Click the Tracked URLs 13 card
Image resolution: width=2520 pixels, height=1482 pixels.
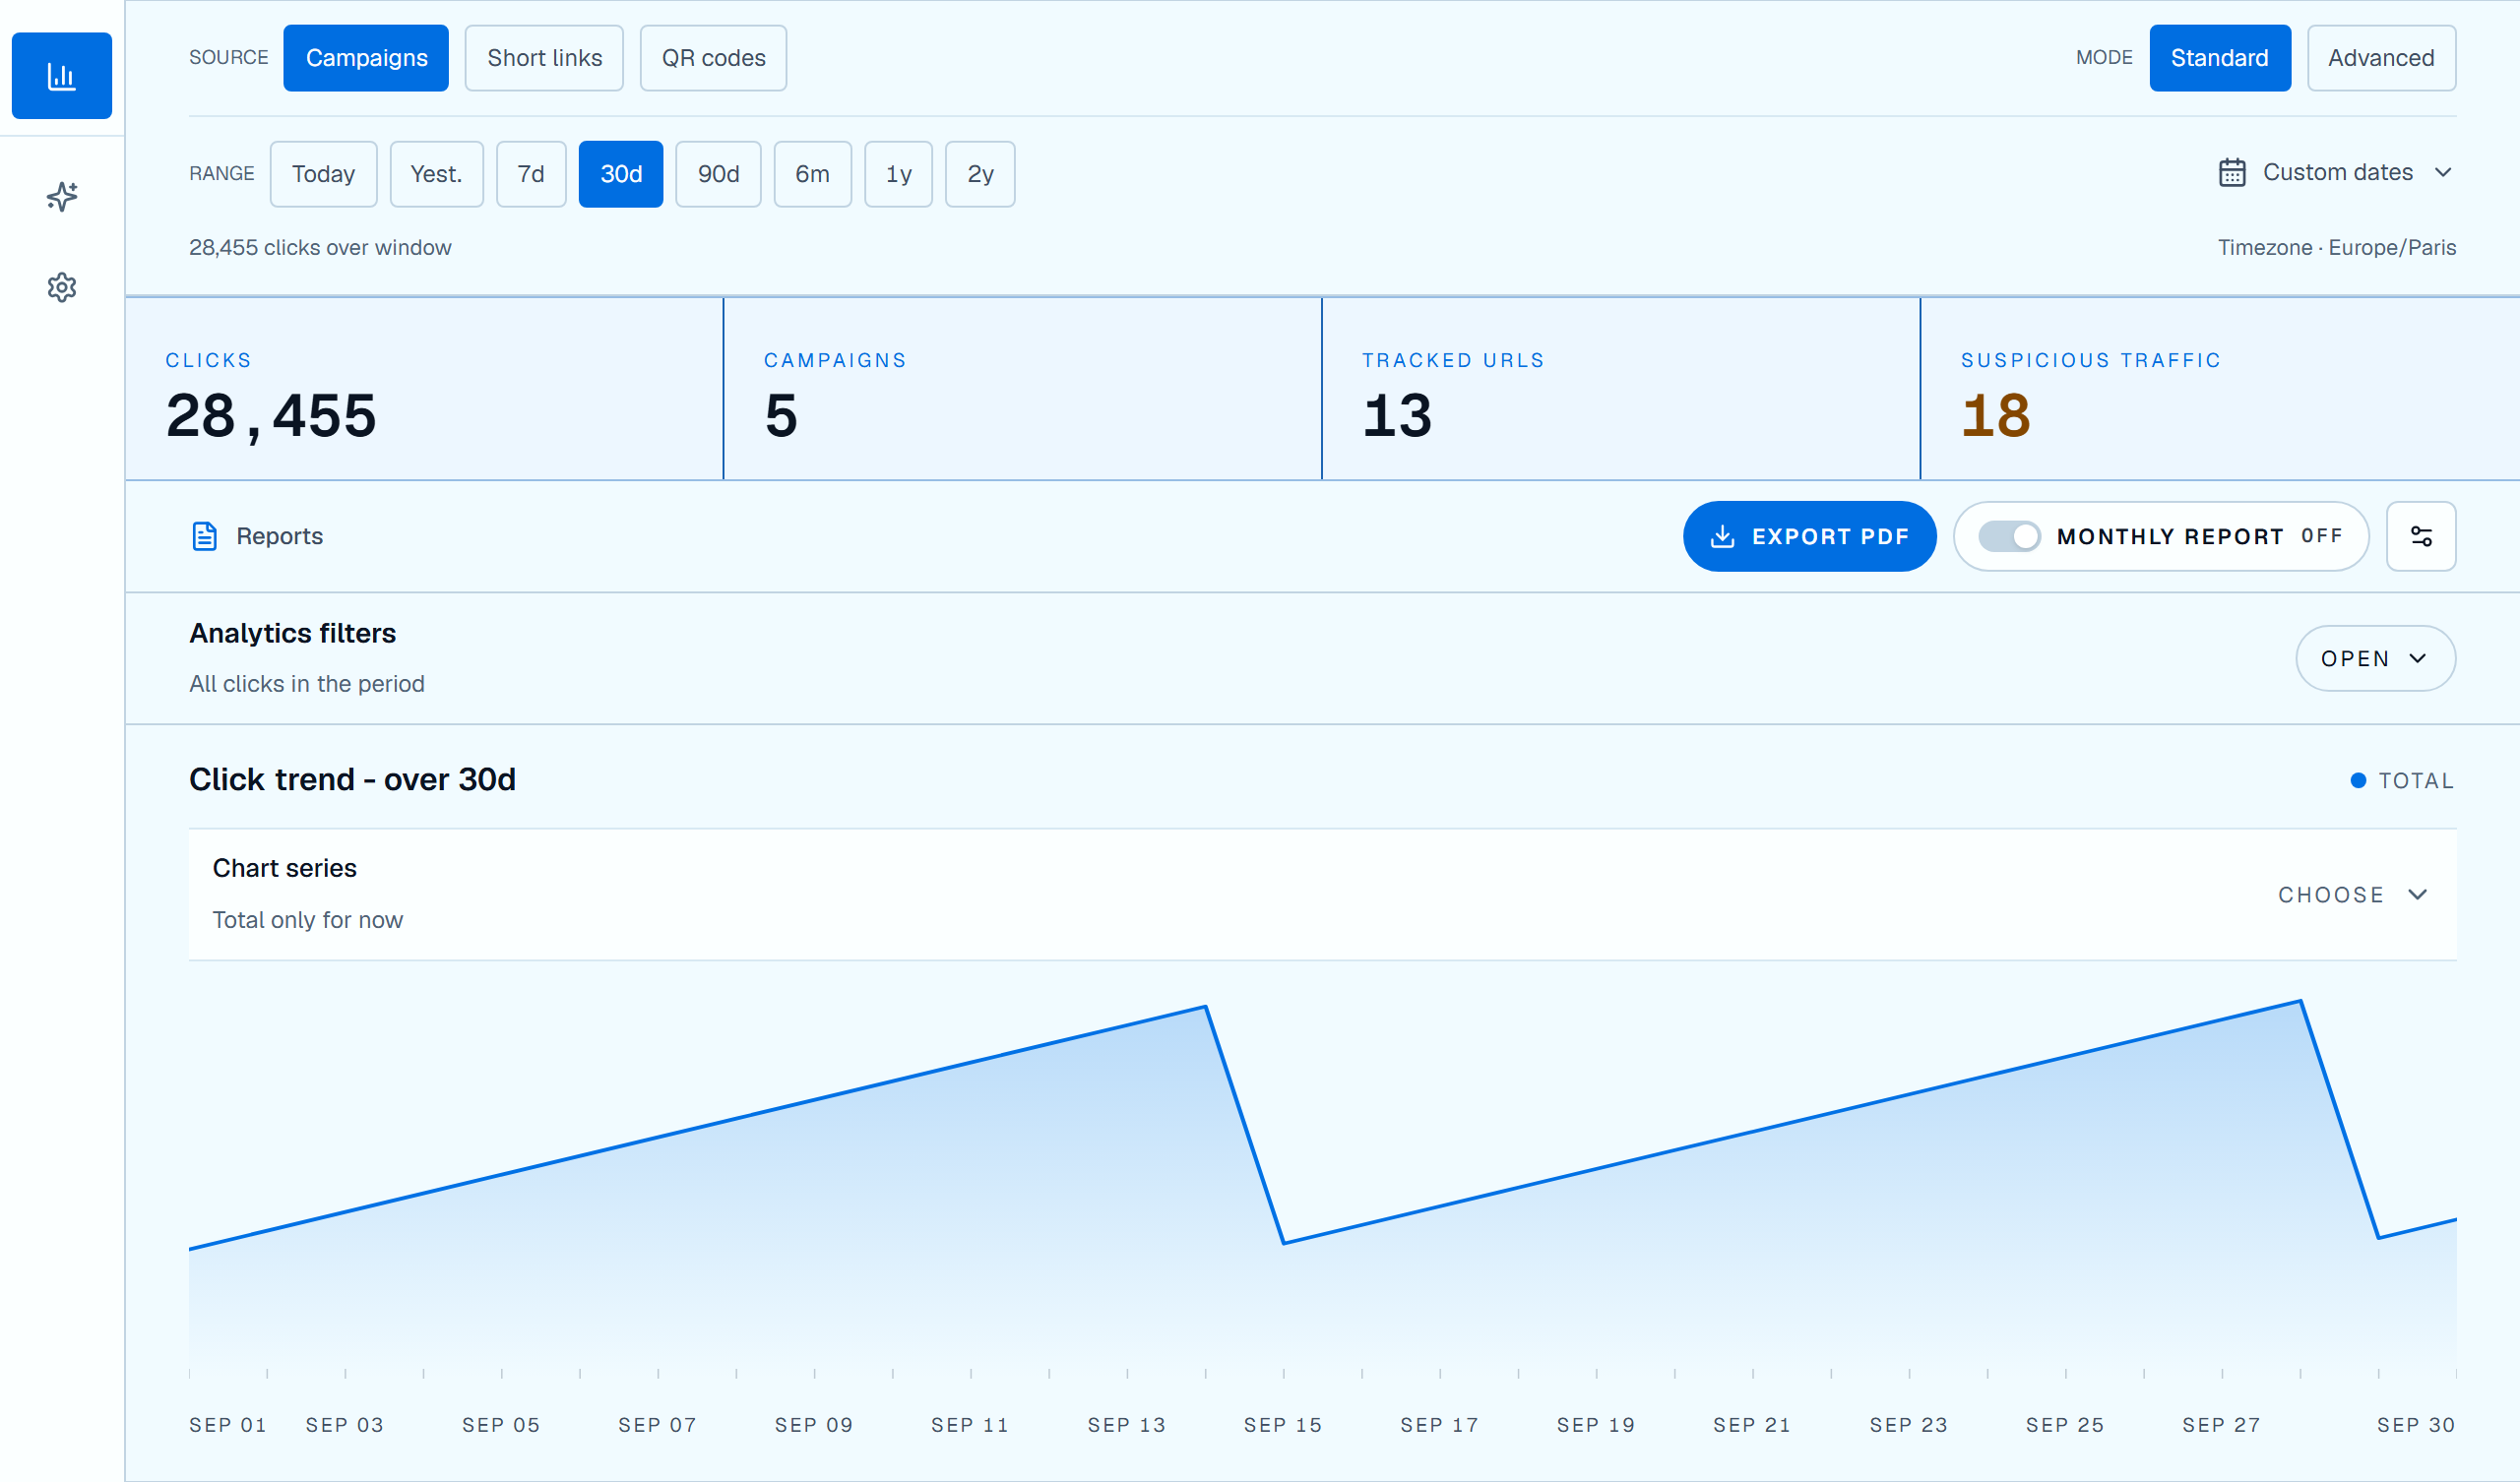1620,389
